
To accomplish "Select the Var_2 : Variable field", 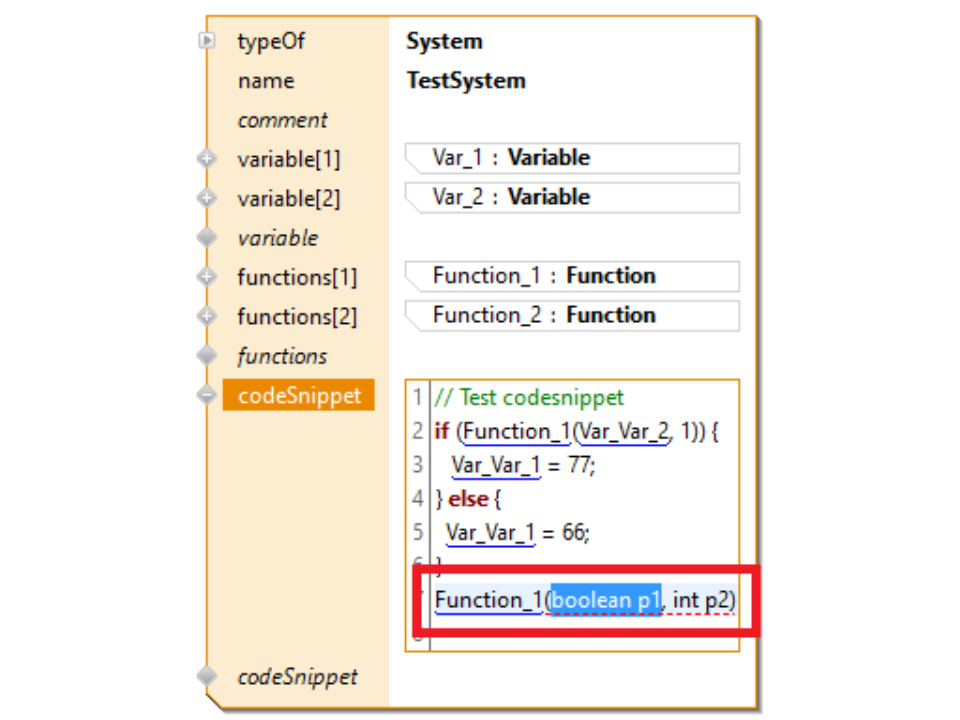I will pyautogui.click(x=571, y=197).
